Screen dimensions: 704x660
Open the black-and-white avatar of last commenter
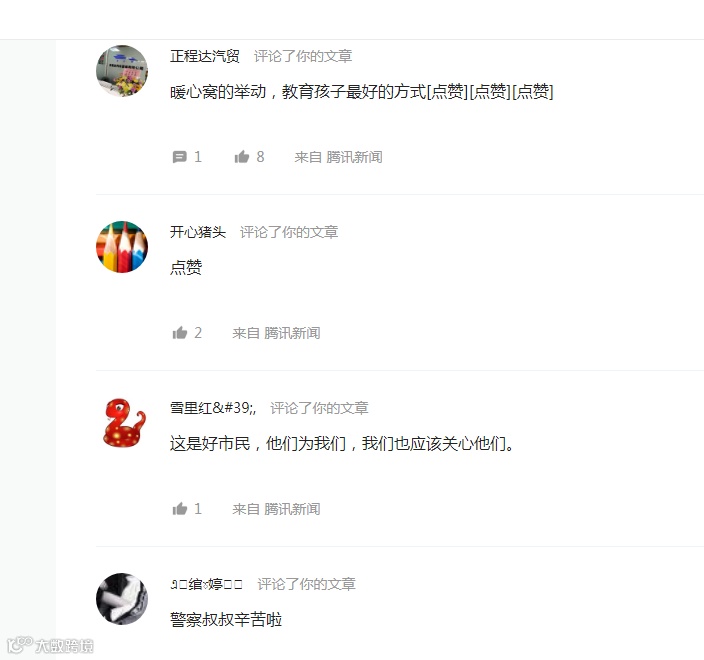122,598
